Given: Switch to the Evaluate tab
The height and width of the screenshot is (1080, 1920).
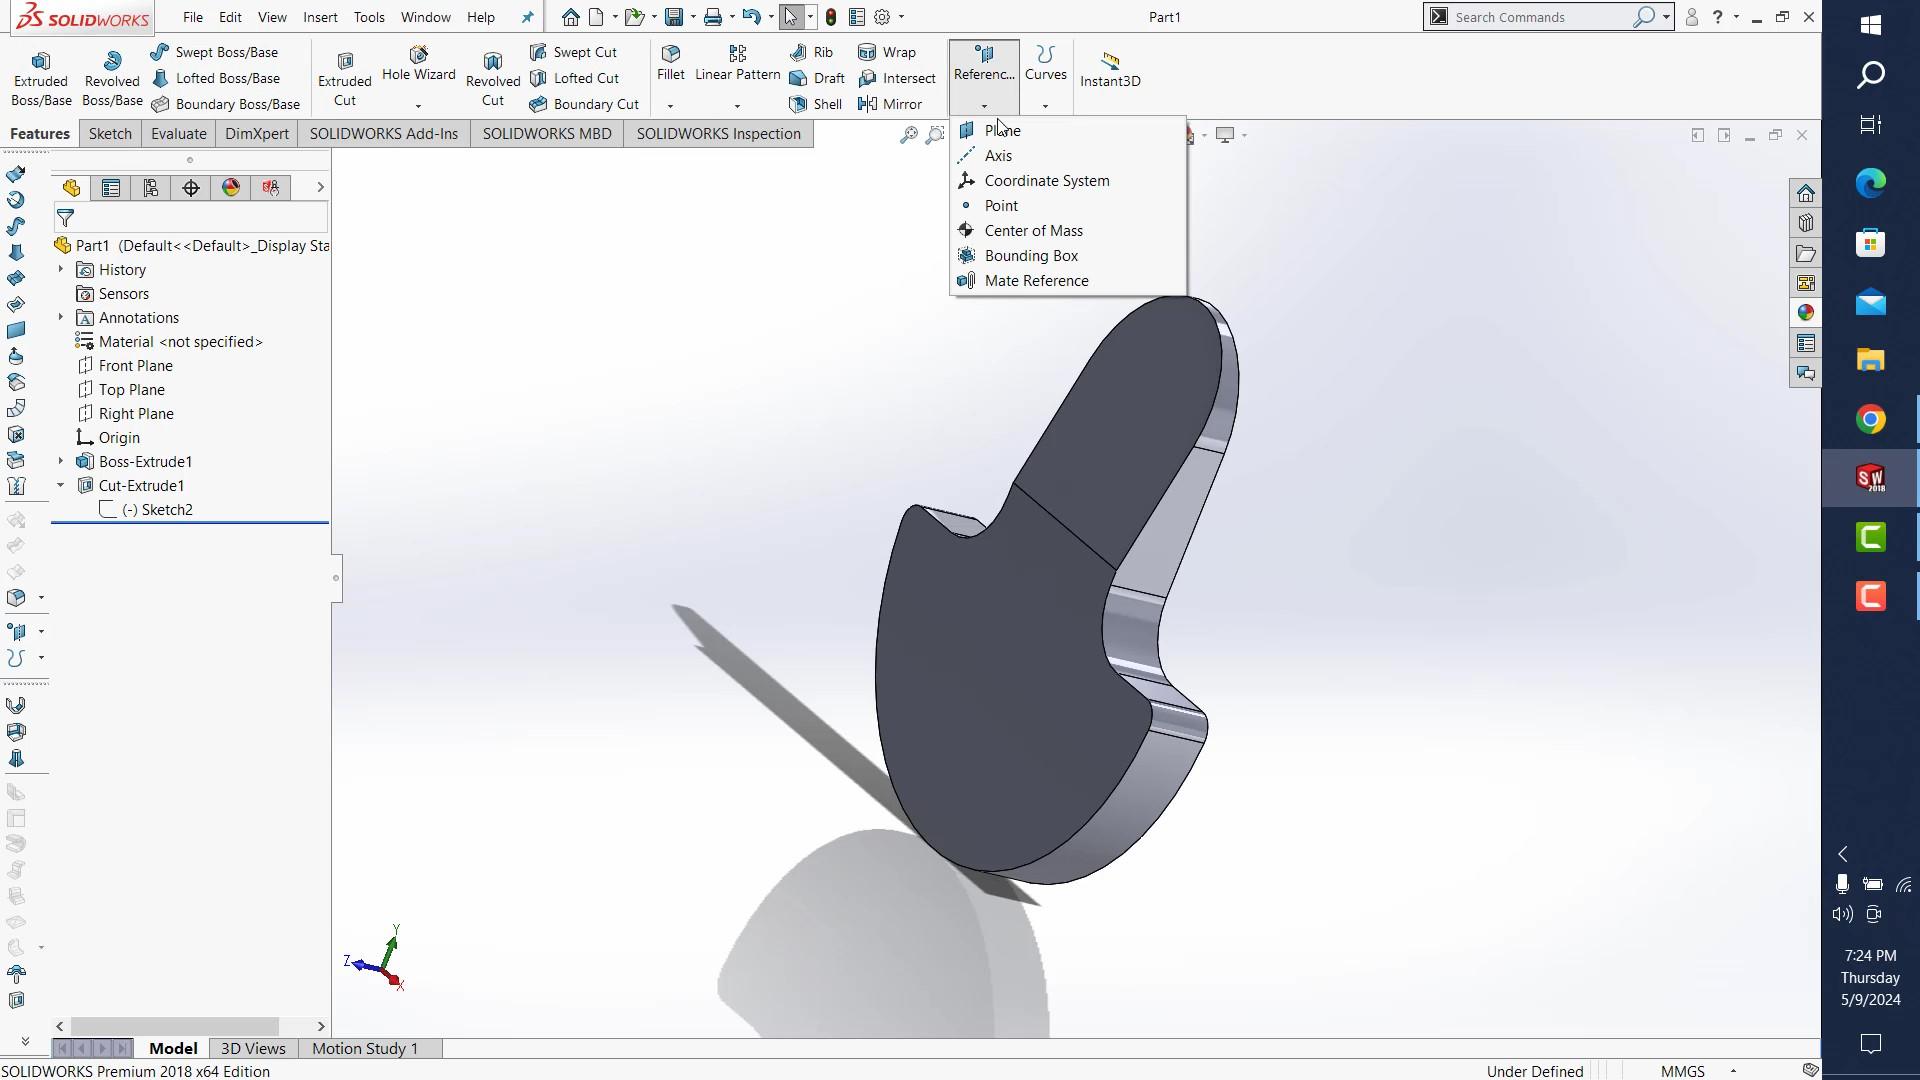Looking at the screenshot, I should click(178, 134).
